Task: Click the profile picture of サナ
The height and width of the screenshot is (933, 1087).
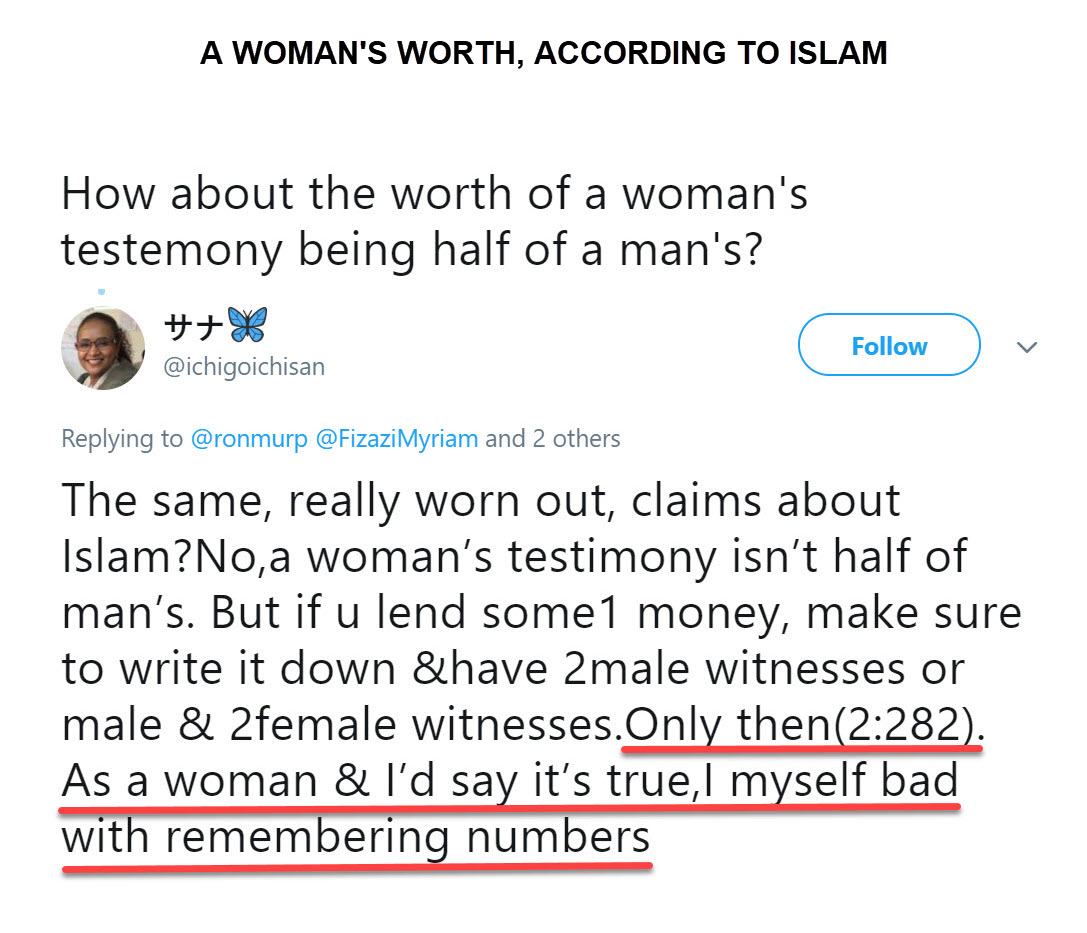Action: pos(103,348)
